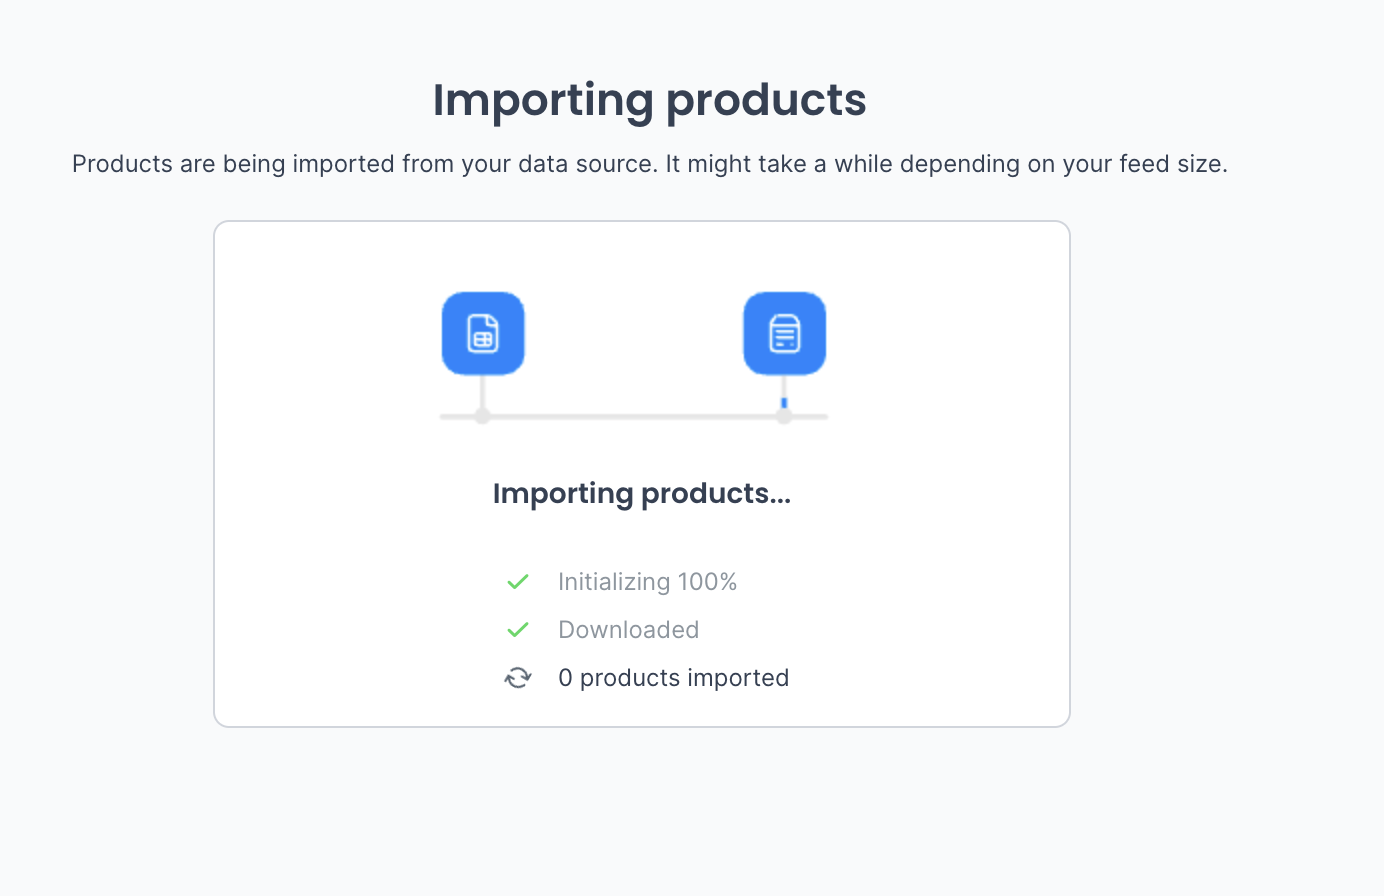Click the left node dot on progress line
This screenshot has width=1384, height=896.
point(483,416)
